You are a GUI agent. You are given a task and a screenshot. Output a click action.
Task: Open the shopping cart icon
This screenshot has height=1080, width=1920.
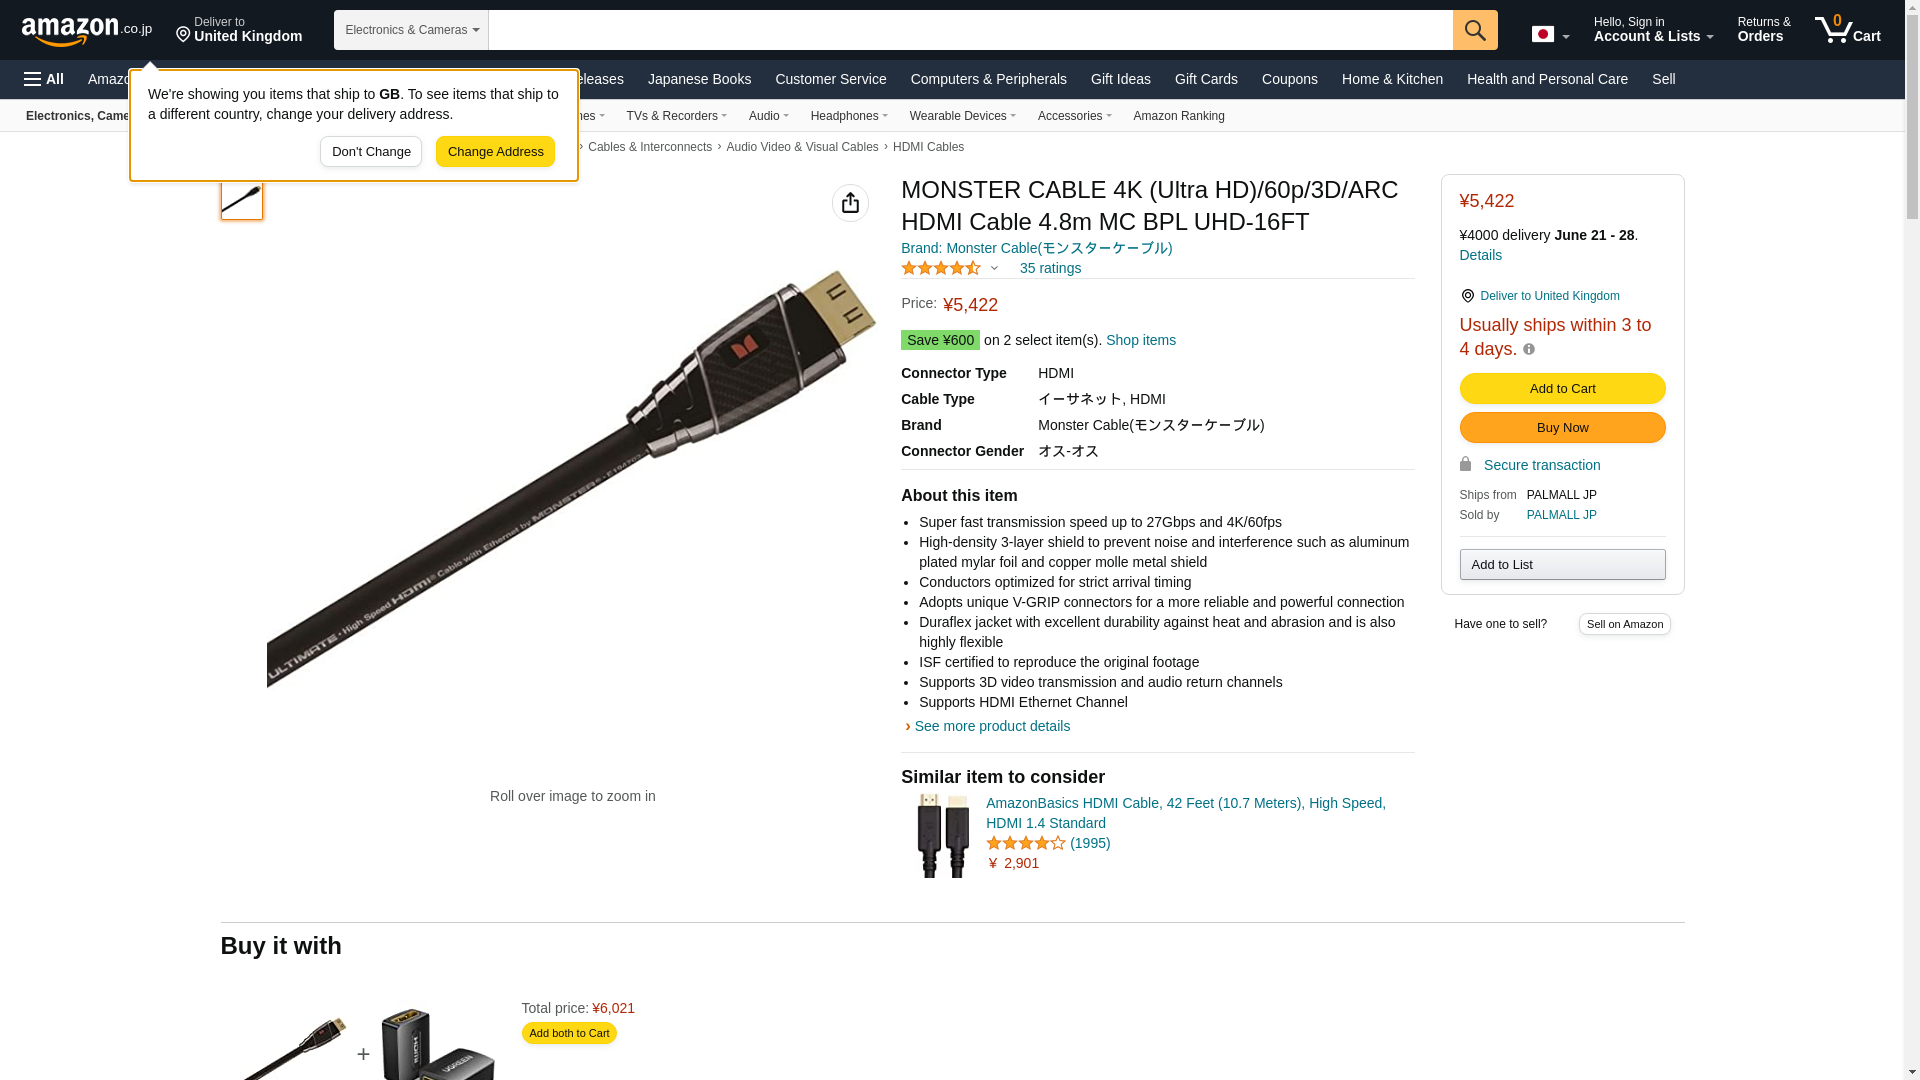click(1848, 30)
